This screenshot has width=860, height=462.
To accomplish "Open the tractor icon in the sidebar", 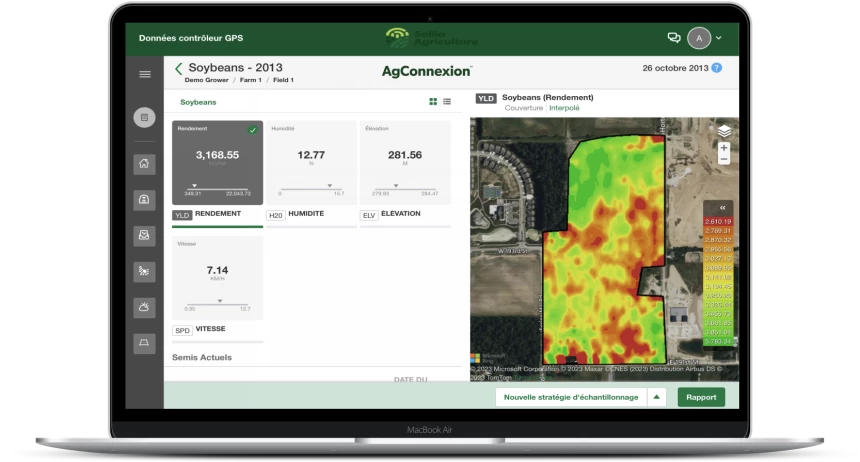I will tap(144, 272).
